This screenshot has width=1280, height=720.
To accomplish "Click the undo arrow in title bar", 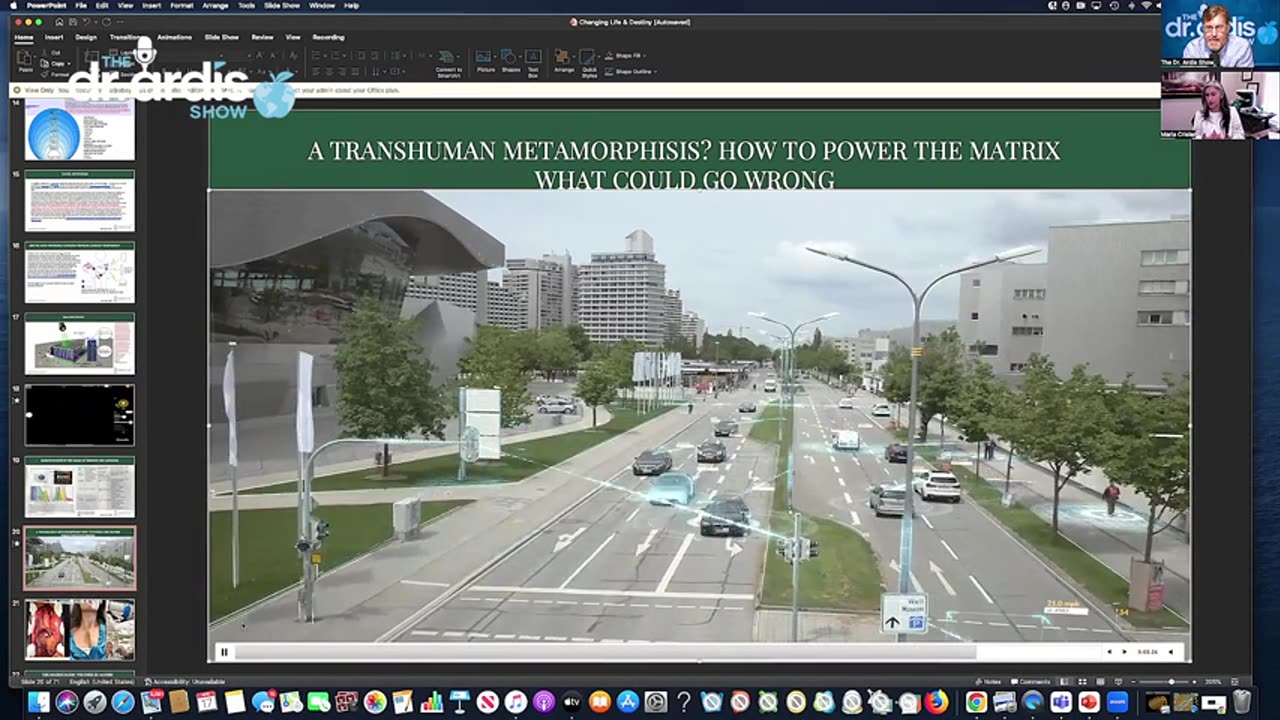I will [88, 21].
